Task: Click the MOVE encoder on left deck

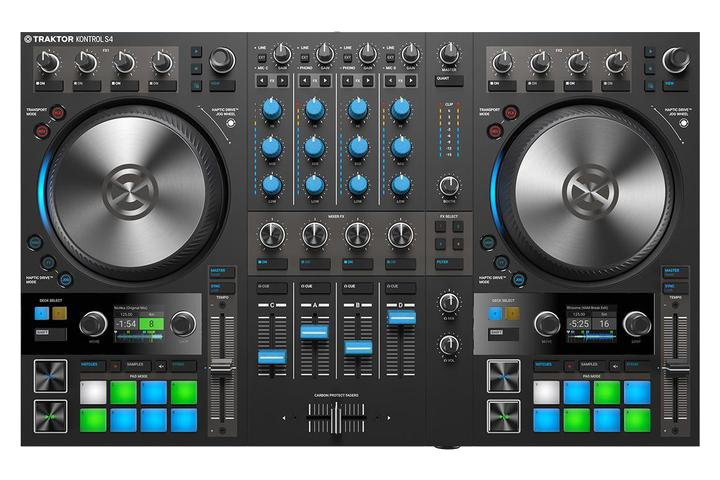Action: 94,324
